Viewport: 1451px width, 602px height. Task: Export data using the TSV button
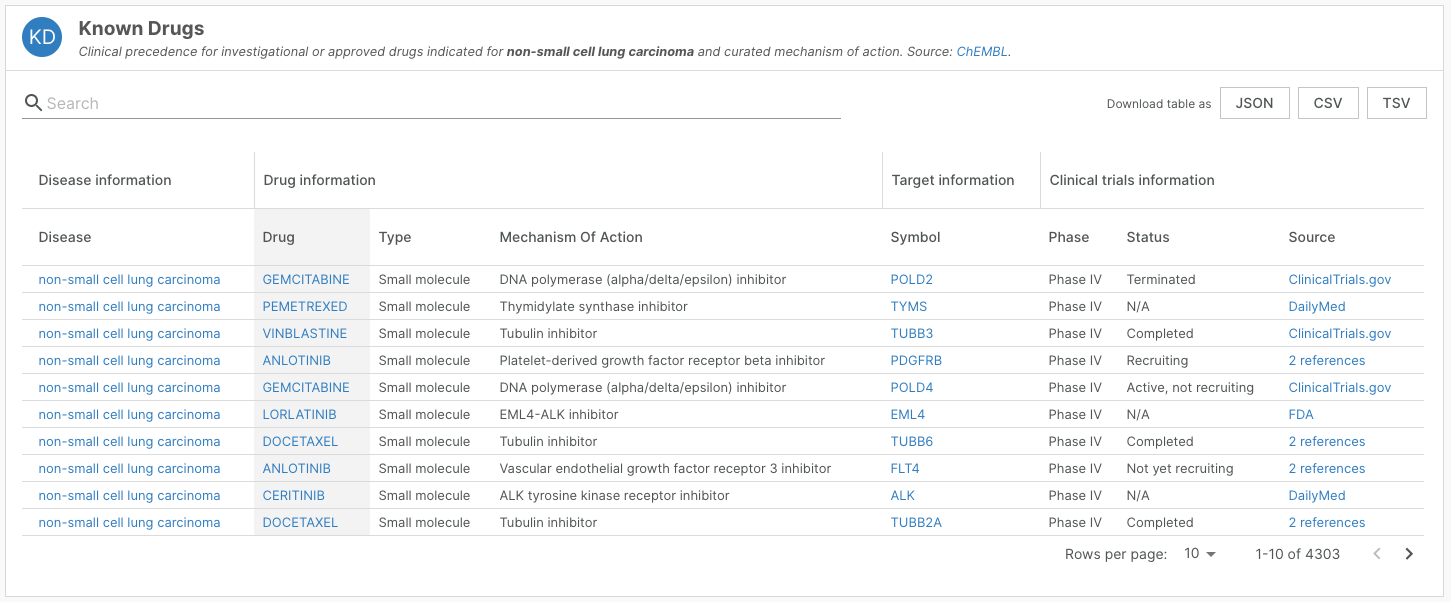coord(1396,102)
